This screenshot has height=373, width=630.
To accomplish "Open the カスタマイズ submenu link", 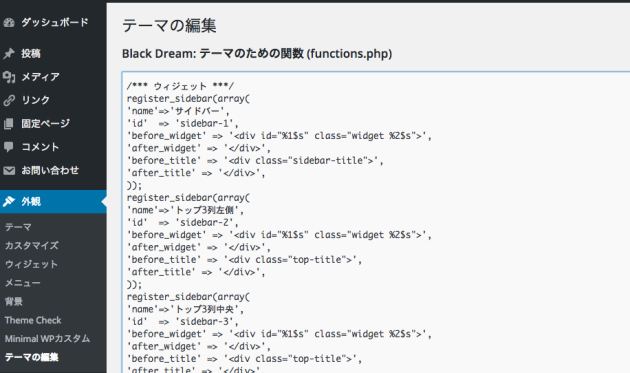I will click(x=32, y=246).
